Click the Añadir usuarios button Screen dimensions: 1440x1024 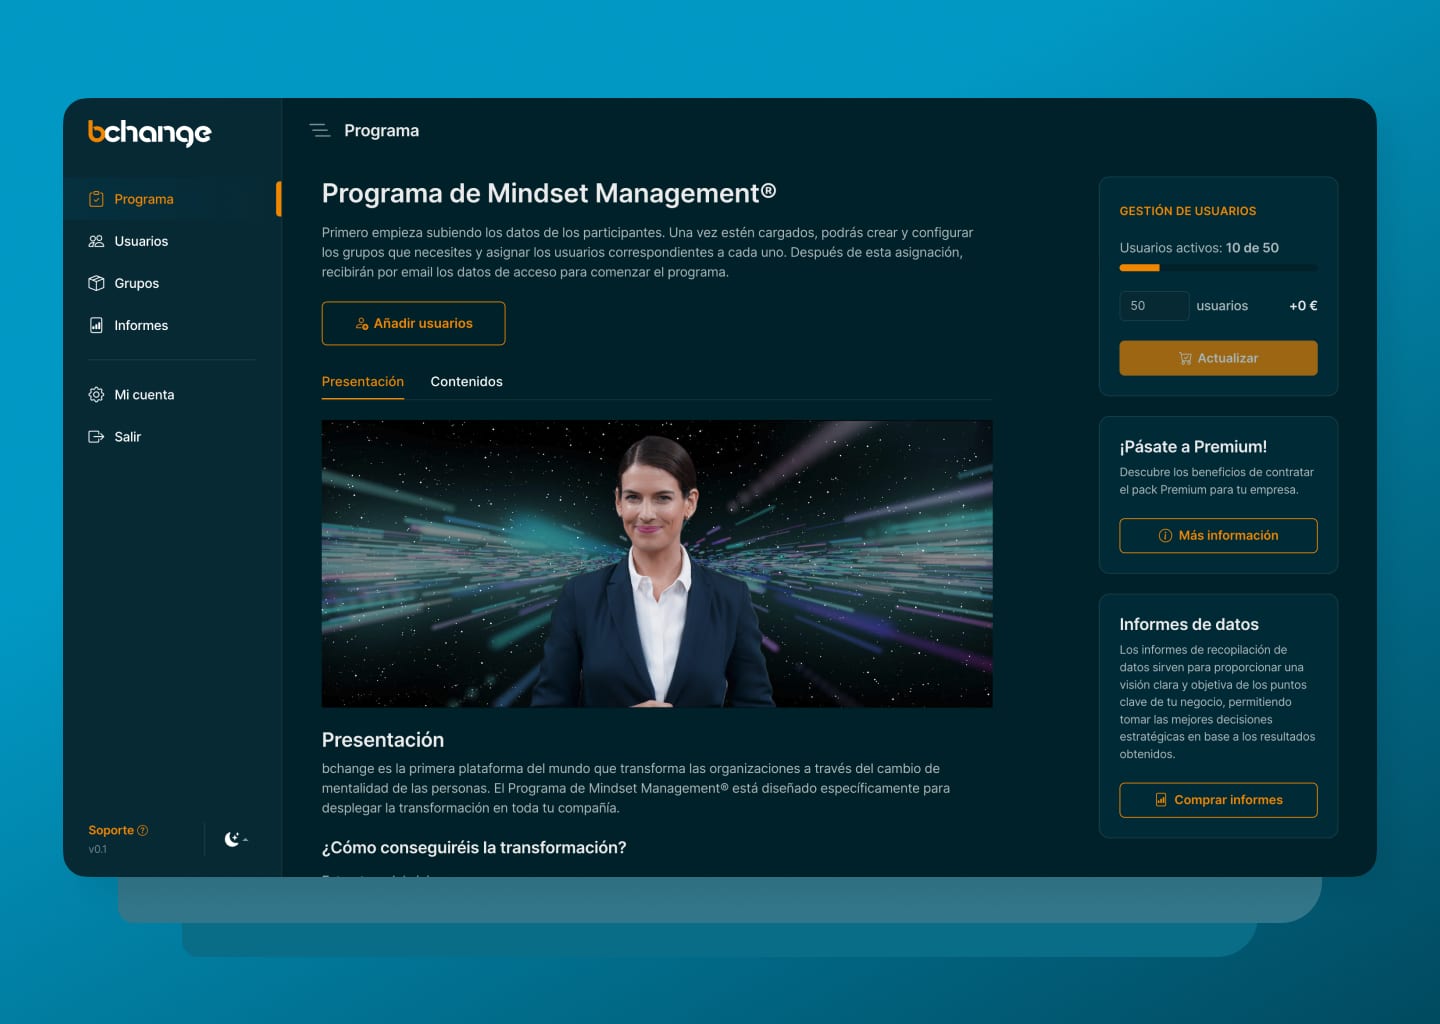[413, 323]
